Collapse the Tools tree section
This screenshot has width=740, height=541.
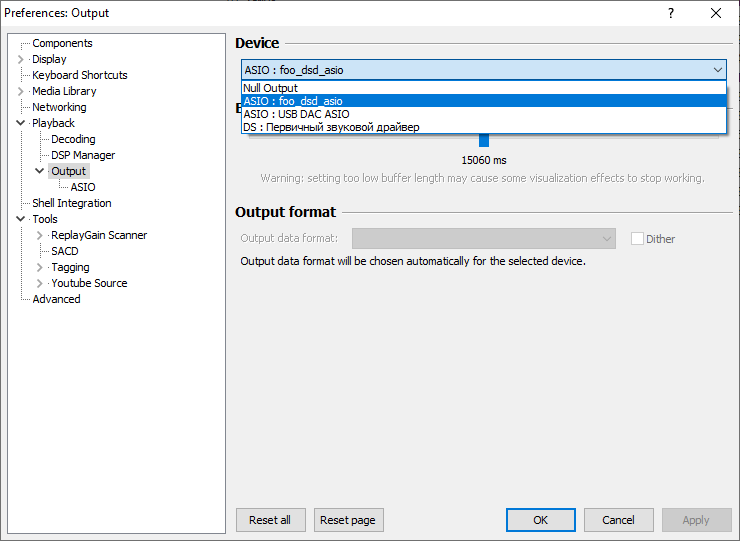point(21,219)
